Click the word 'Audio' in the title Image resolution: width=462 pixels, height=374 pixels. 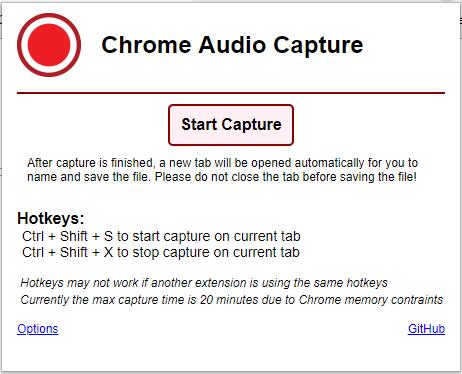point(232,45)
